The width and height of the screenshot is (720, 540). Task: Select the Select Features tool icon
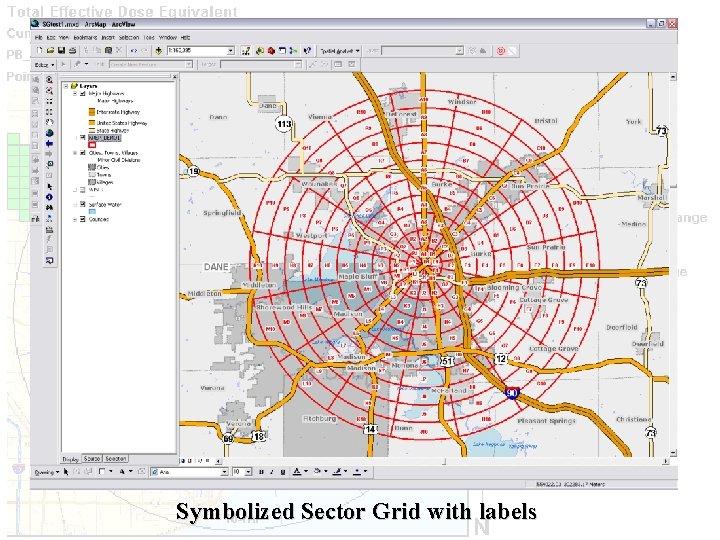(x=49, y=164)
